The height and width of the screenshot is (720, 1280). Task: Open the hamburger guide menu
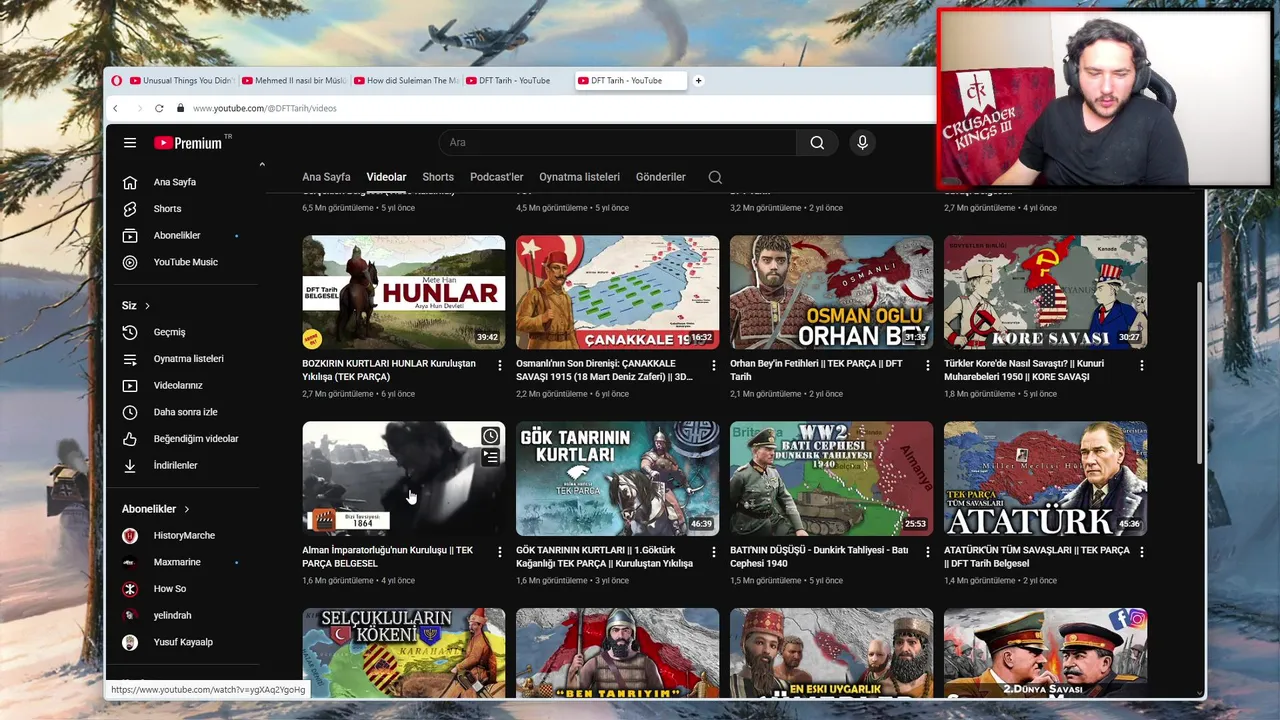coord(130,143)
